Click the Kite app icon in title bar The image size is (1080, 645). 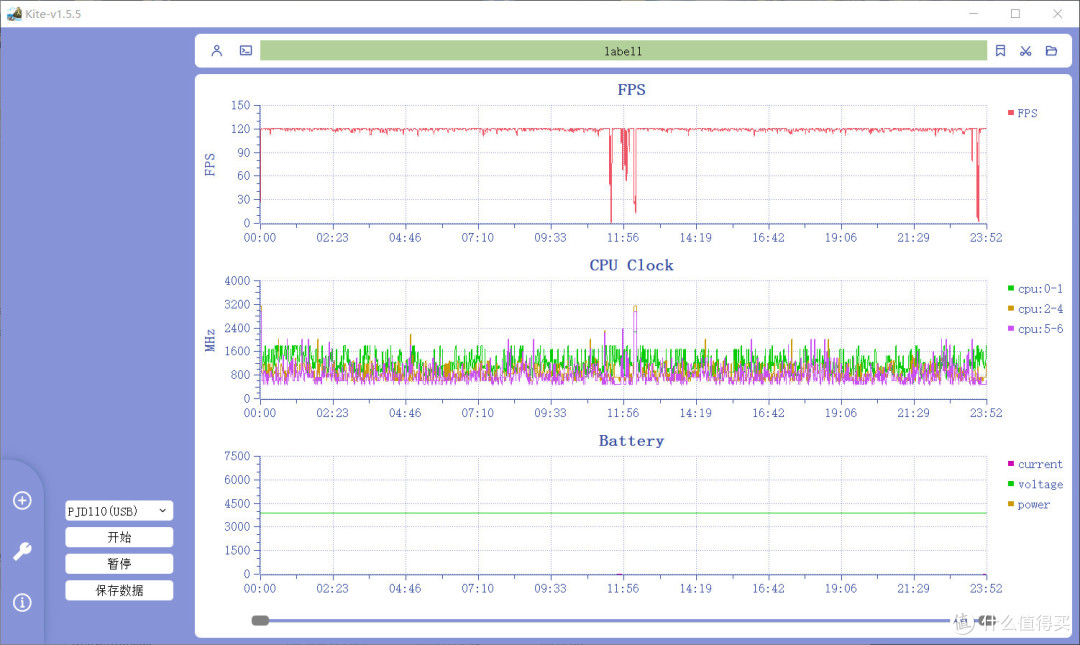point(14,13)
